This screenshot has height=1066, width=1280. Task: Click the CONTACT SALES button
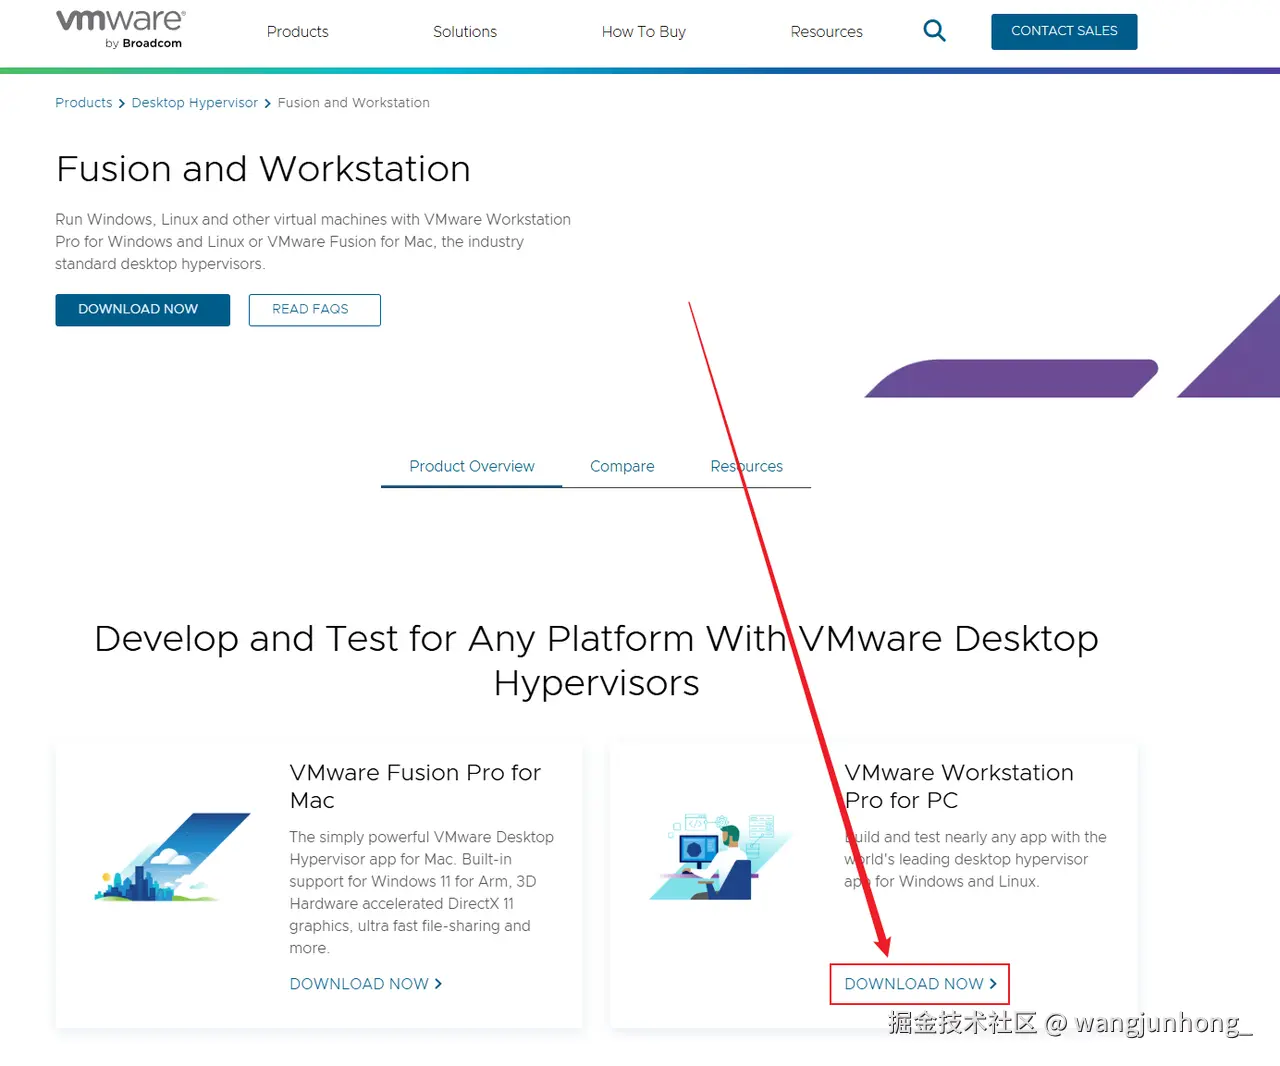point(1064,31)
